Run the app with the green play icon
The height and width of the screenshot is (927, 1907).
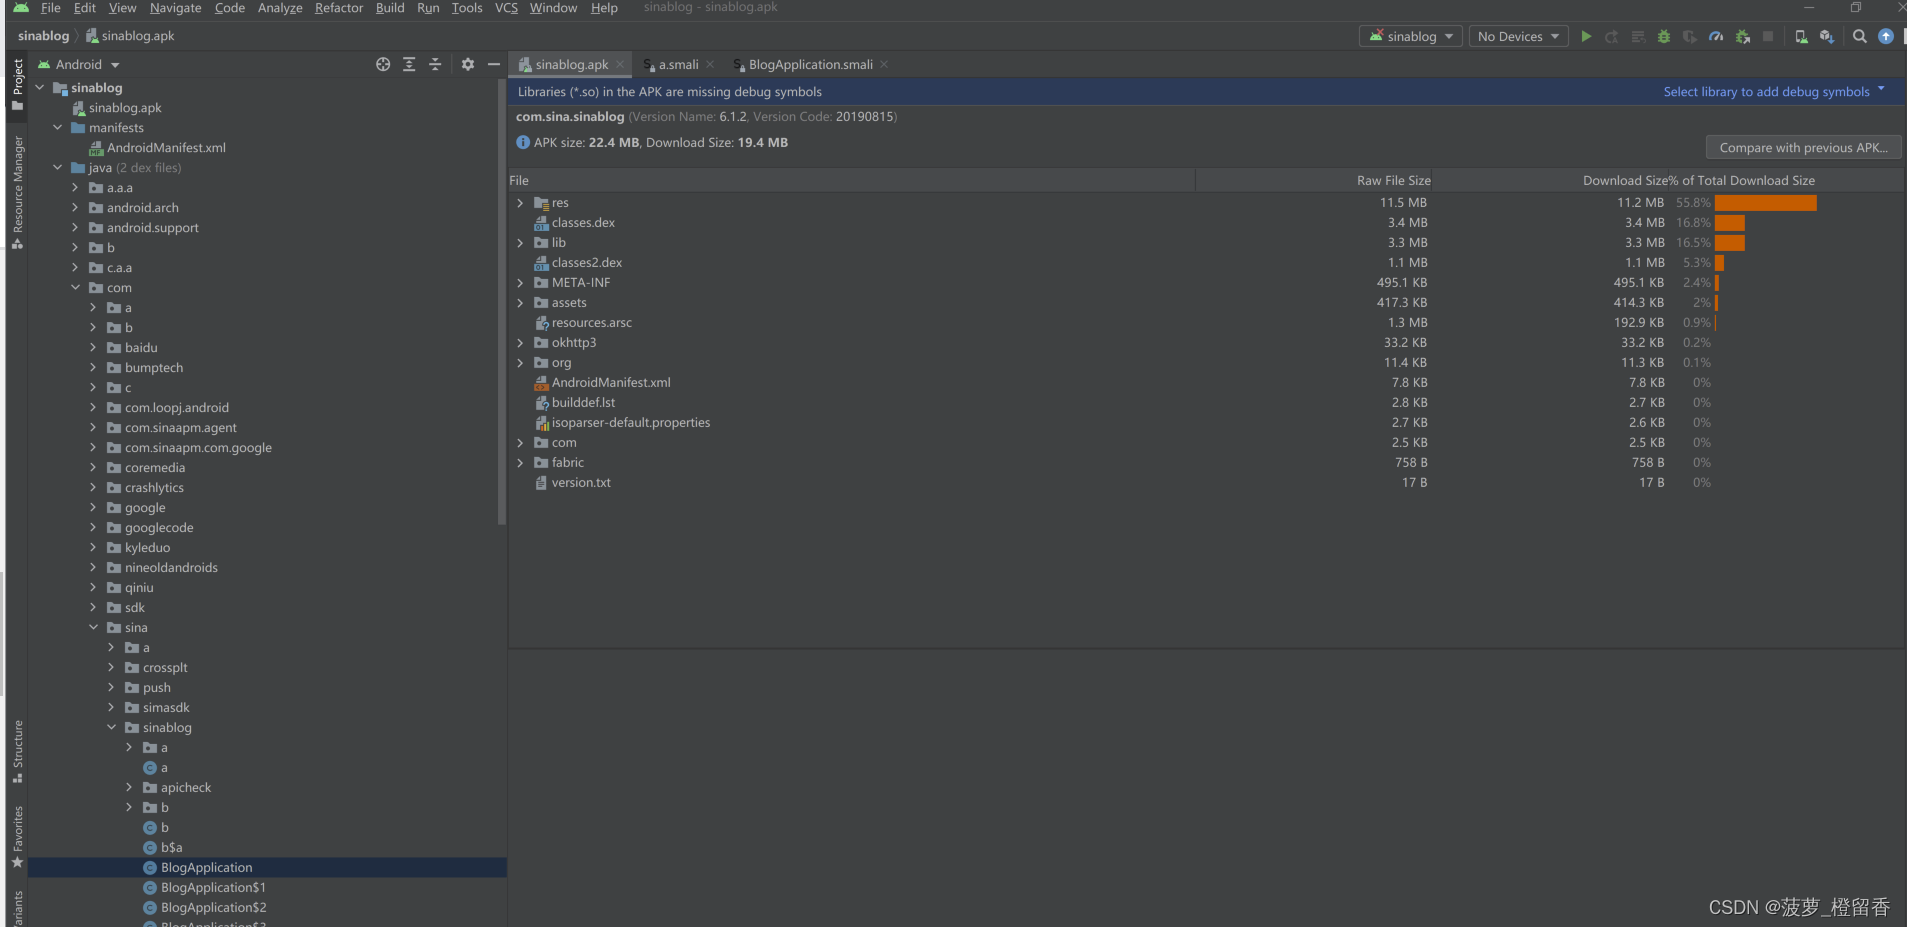tap(1586, 36)
